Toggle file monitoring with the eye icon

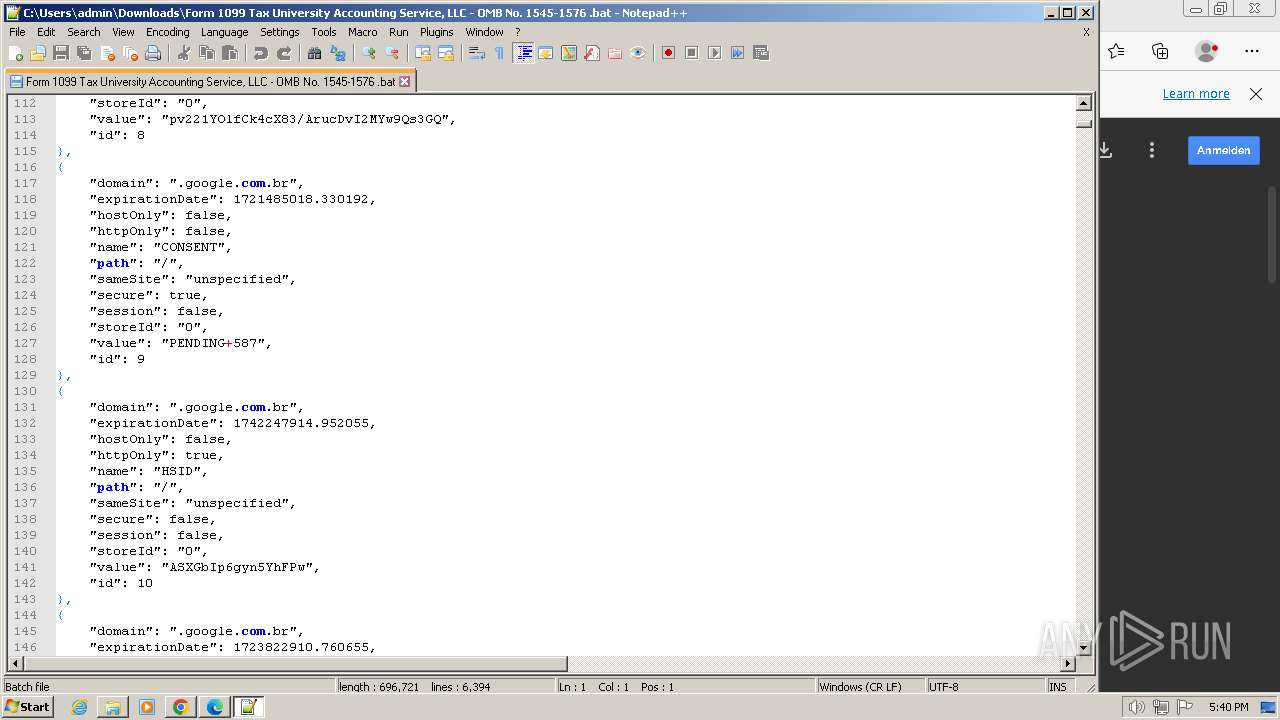click(x=638, y=53)
